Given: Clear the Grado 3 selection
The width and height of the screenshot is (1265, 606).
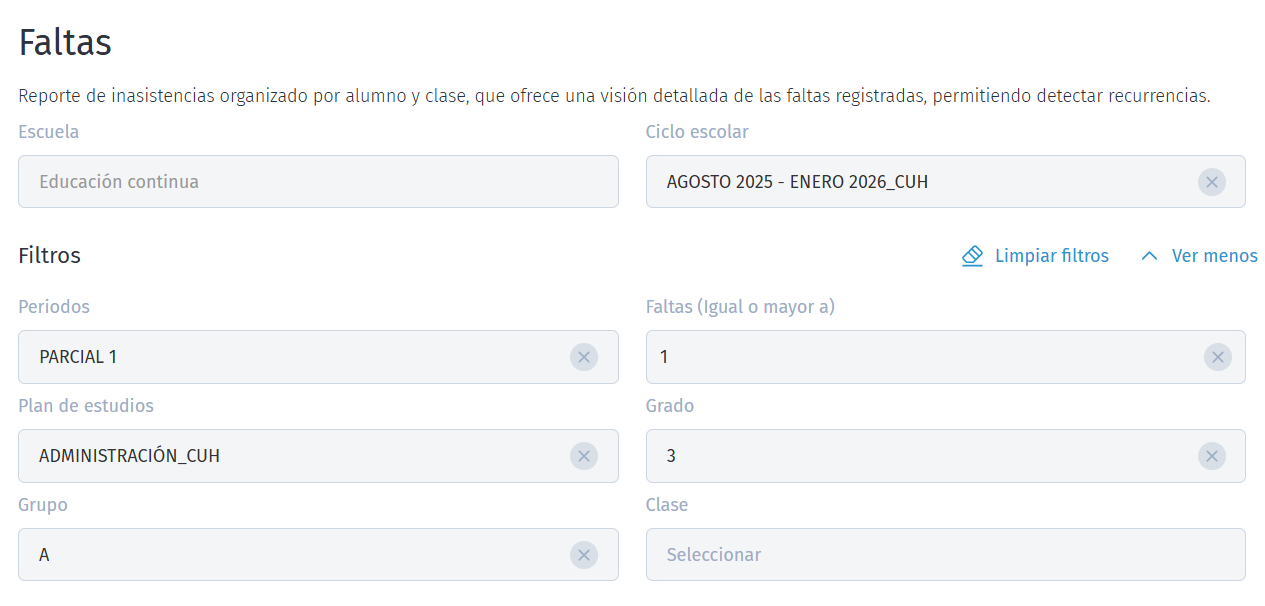Looking at the screenshot, I should coord(1212,456).
